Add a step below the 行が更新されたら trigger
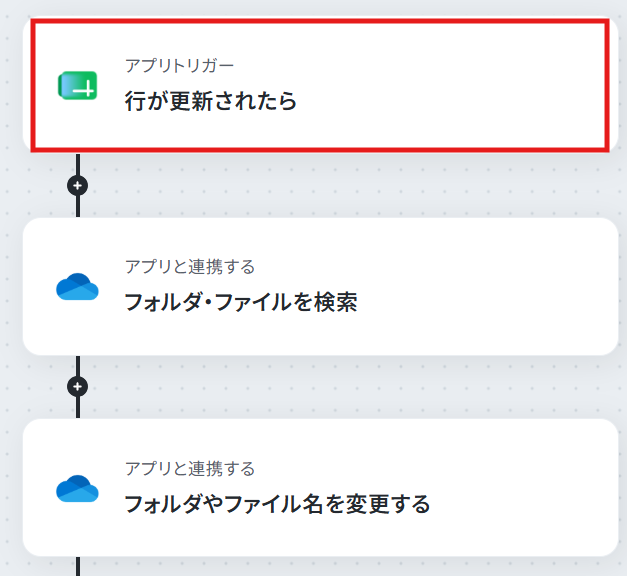Screen dimensions: 627x576 tap(78, 186)
